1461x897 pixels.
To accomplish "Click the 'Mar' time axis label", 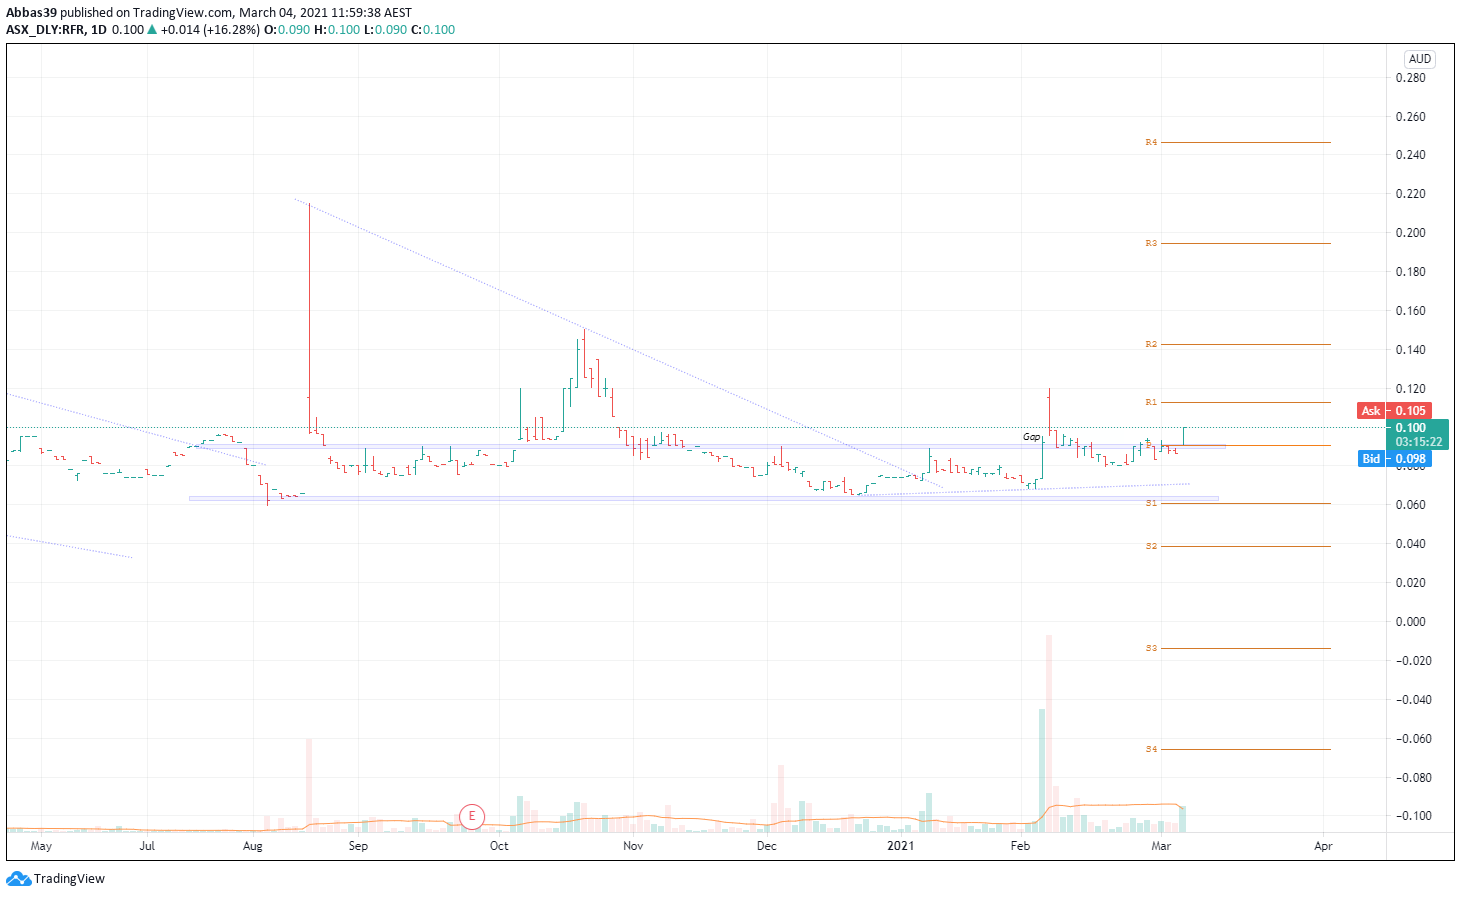I will [1161, 846].
